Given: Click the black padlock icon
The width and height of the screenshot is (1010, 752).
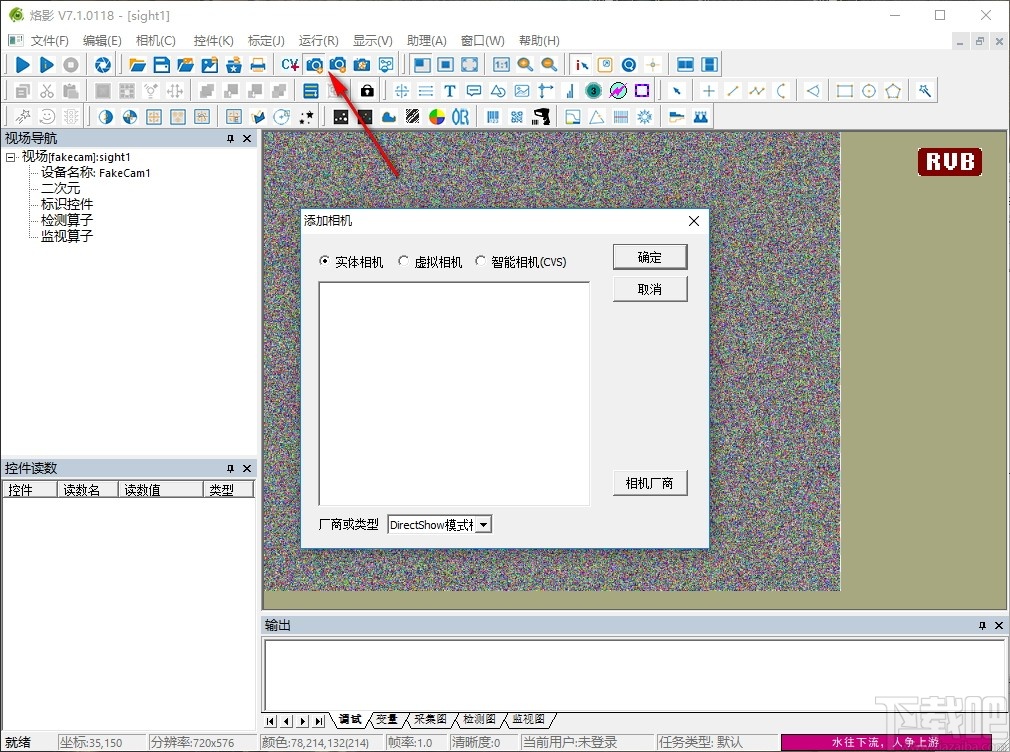Looking at the screenshot, I should click(x=367, y=91).
